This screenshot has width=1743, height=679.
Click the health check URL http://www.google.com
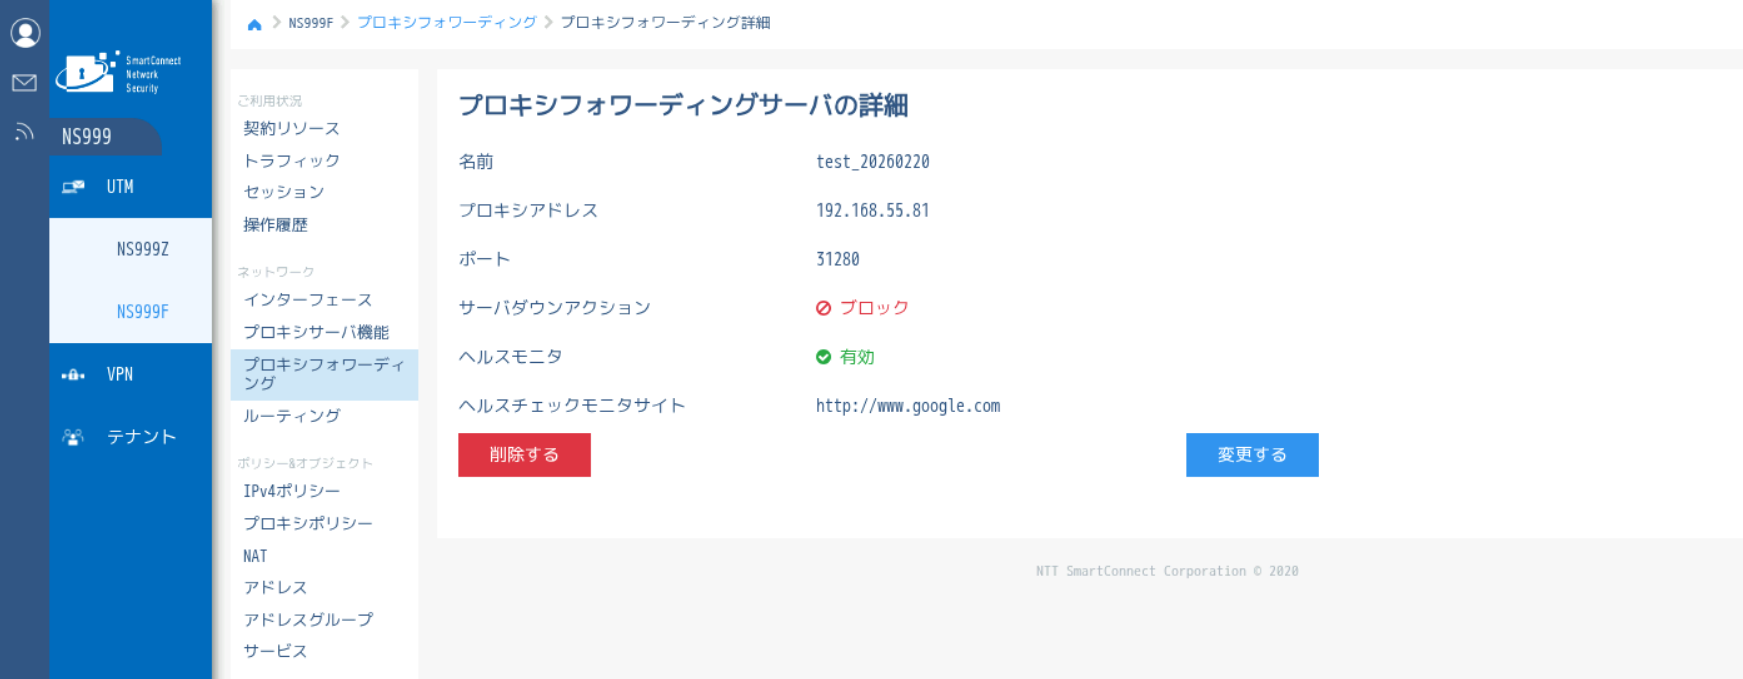908,406
